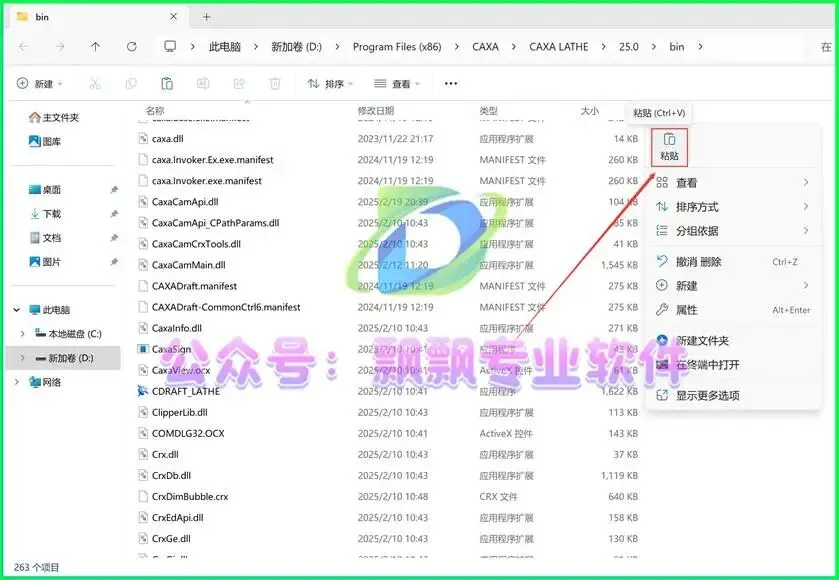Click the Share toolbar icon
The height and width of the screenshot is (580, 839).
(239, 83)
